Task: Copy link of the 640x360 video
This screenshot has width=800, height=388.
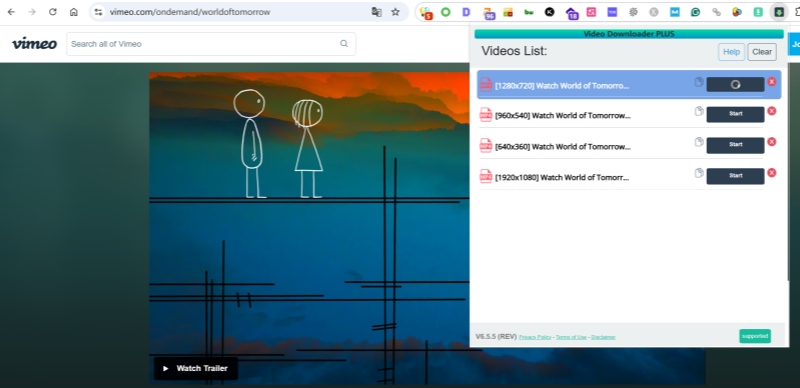Action: [699, 142]
